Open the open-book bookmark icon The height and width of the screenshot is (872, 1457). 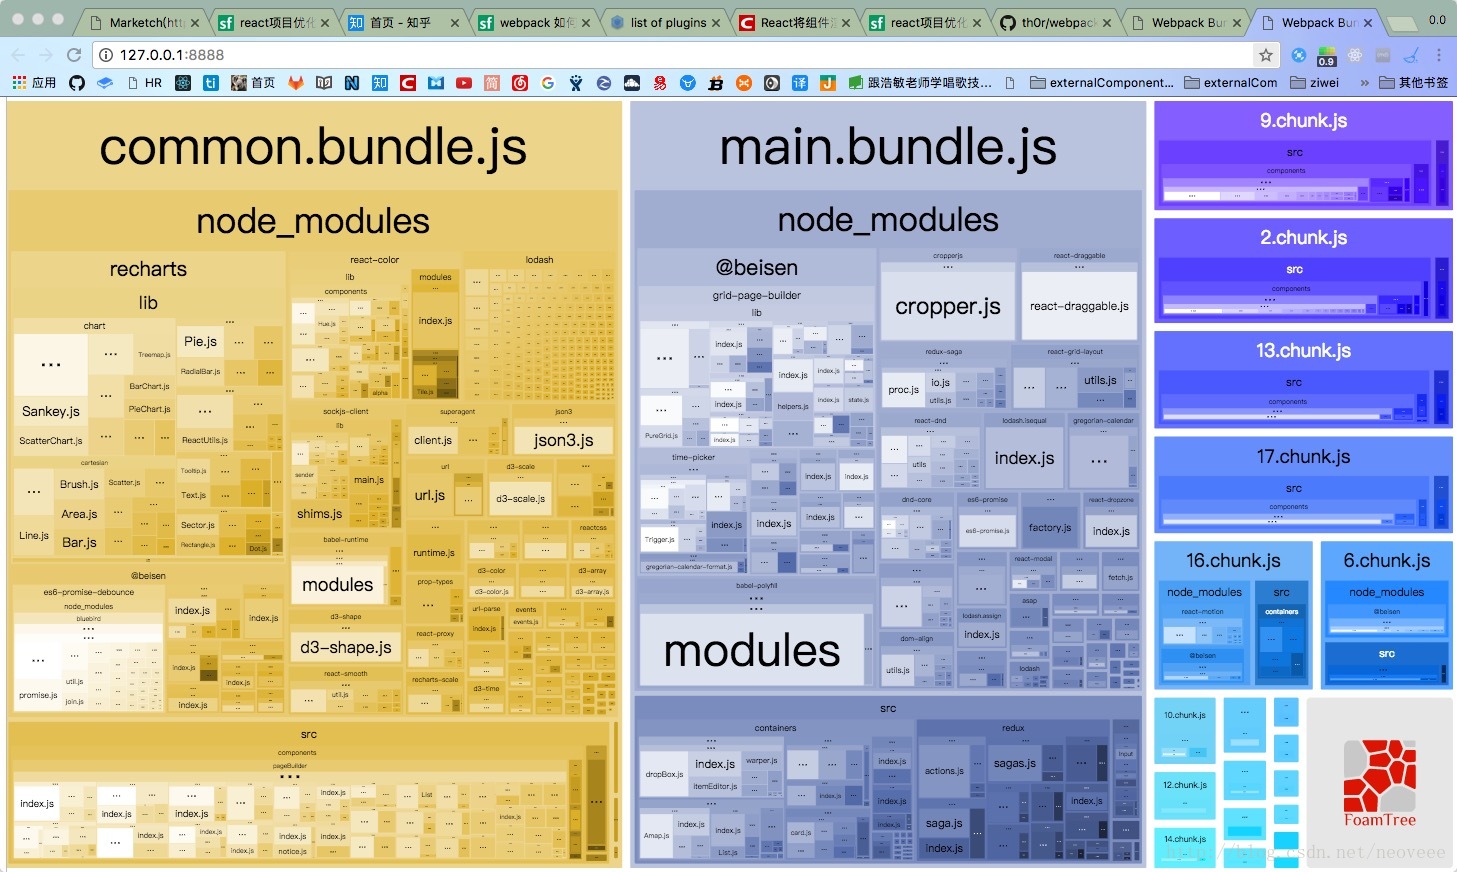click(x=324, y=83)
